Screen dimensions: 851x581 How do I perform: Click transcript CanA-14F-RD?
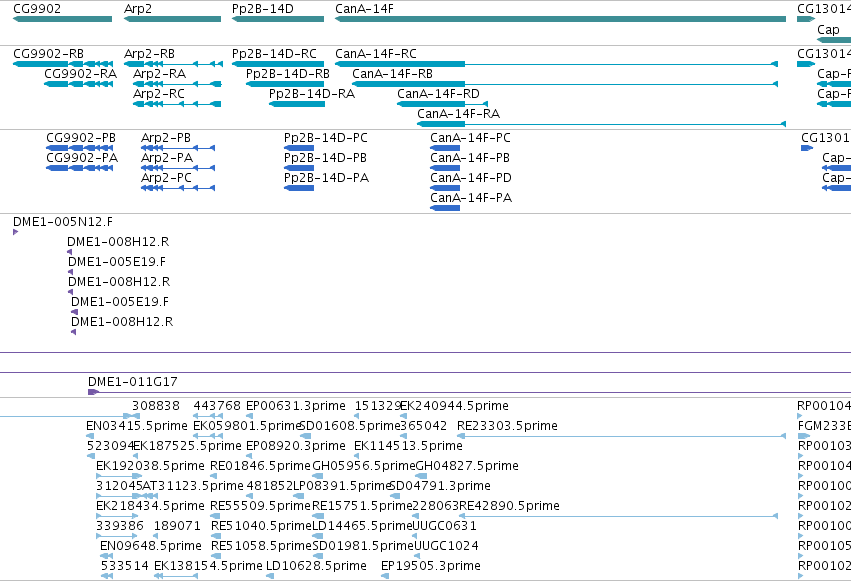tap(442, 104)
